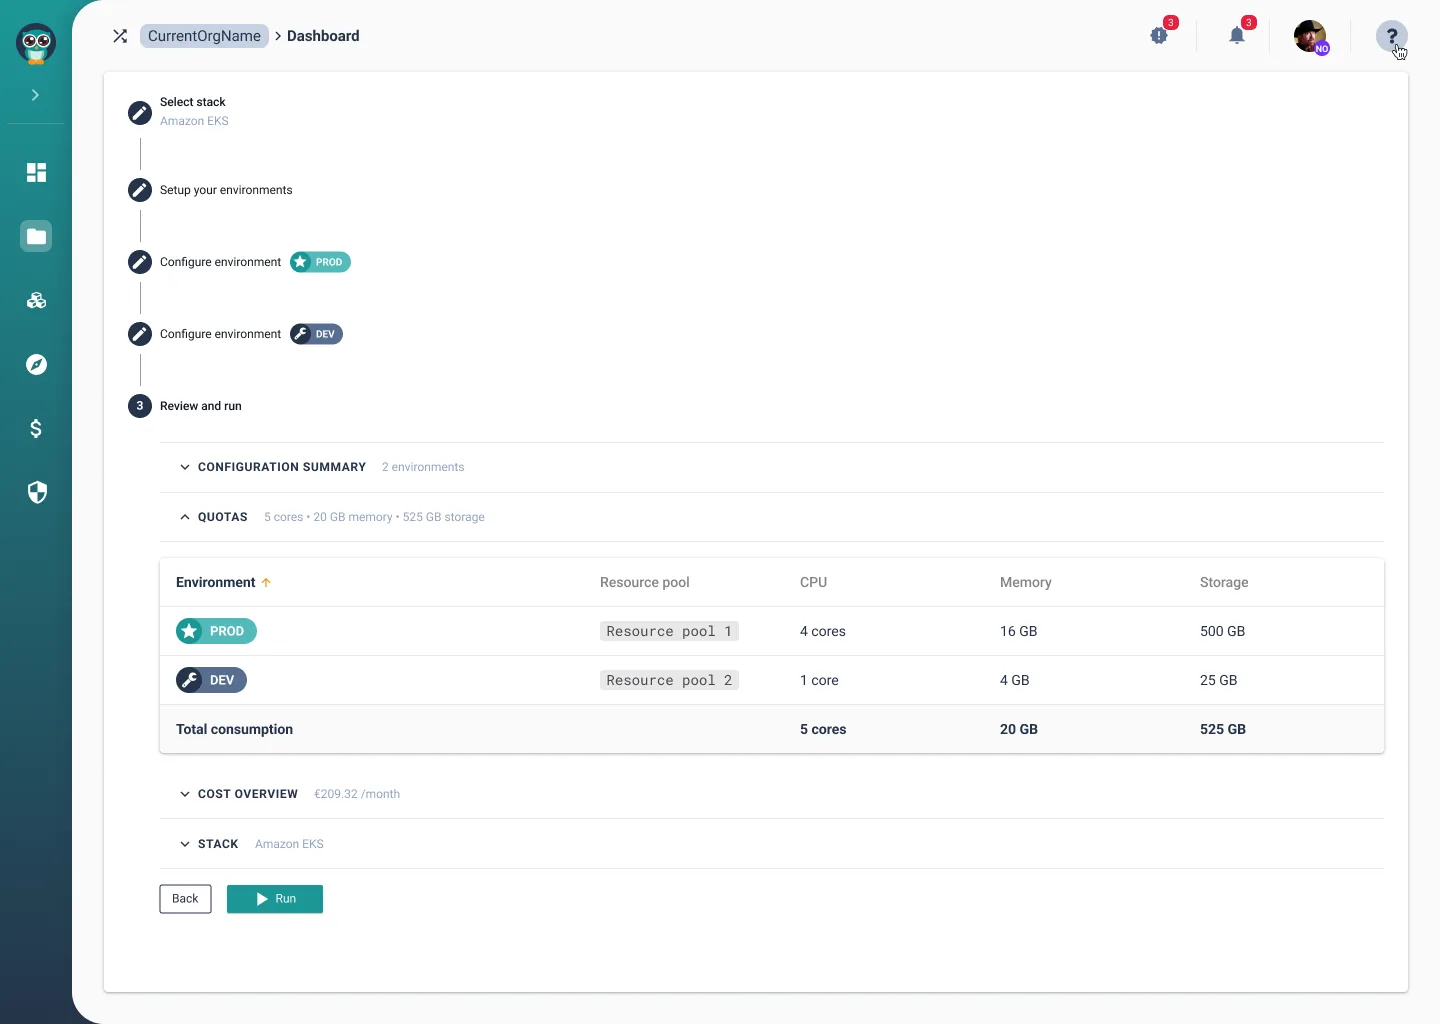Click the Run button
1440x1024 pixels.
click(x=275, y=899)
